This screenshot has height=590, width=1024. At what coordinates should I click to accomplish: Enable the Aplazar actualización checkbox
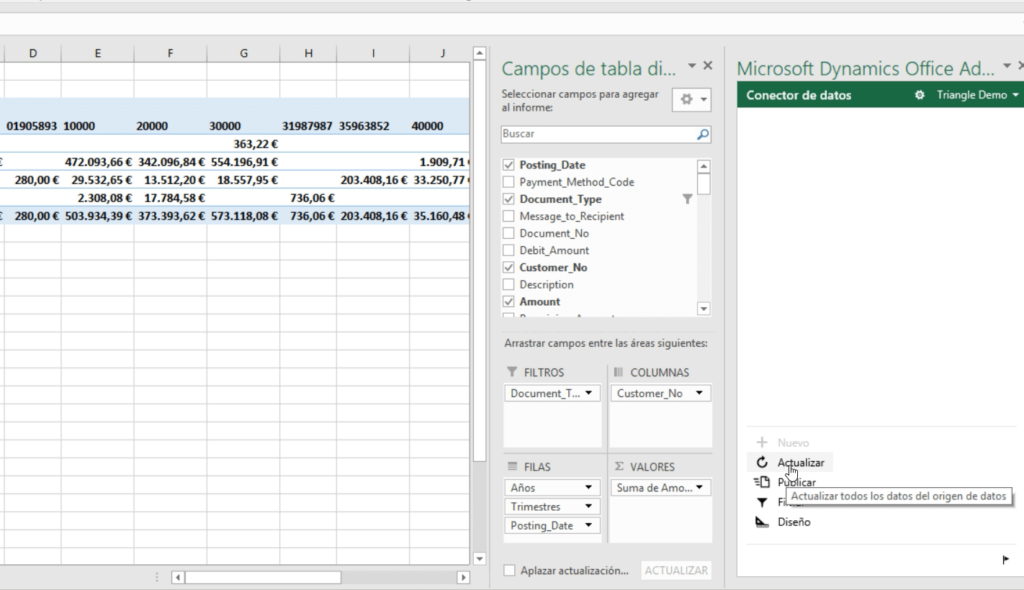tap(510, 571)
